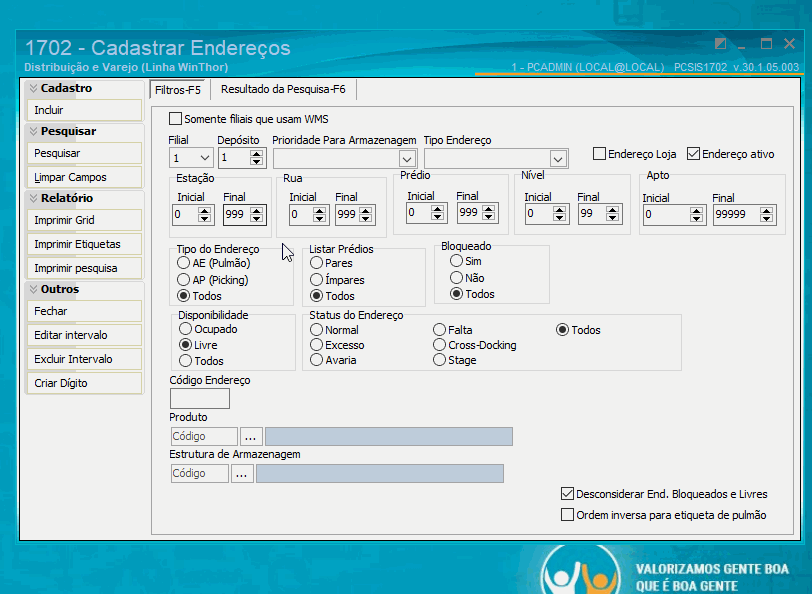Viewport: 812px width, 594px height.
Task: Clear fields with Limpar Campos
Action: [84, 177]
